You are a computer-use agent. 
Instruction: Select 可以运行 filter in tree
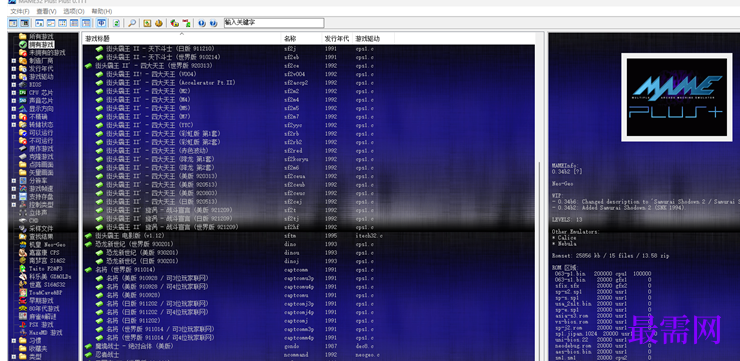41,133
